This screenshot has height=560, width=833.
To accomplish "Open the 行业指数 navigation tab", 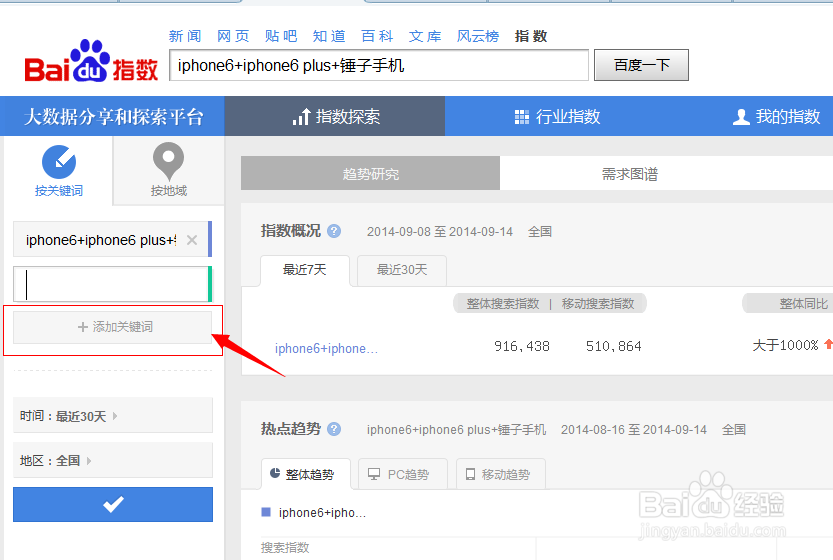I will pos(557,116).
